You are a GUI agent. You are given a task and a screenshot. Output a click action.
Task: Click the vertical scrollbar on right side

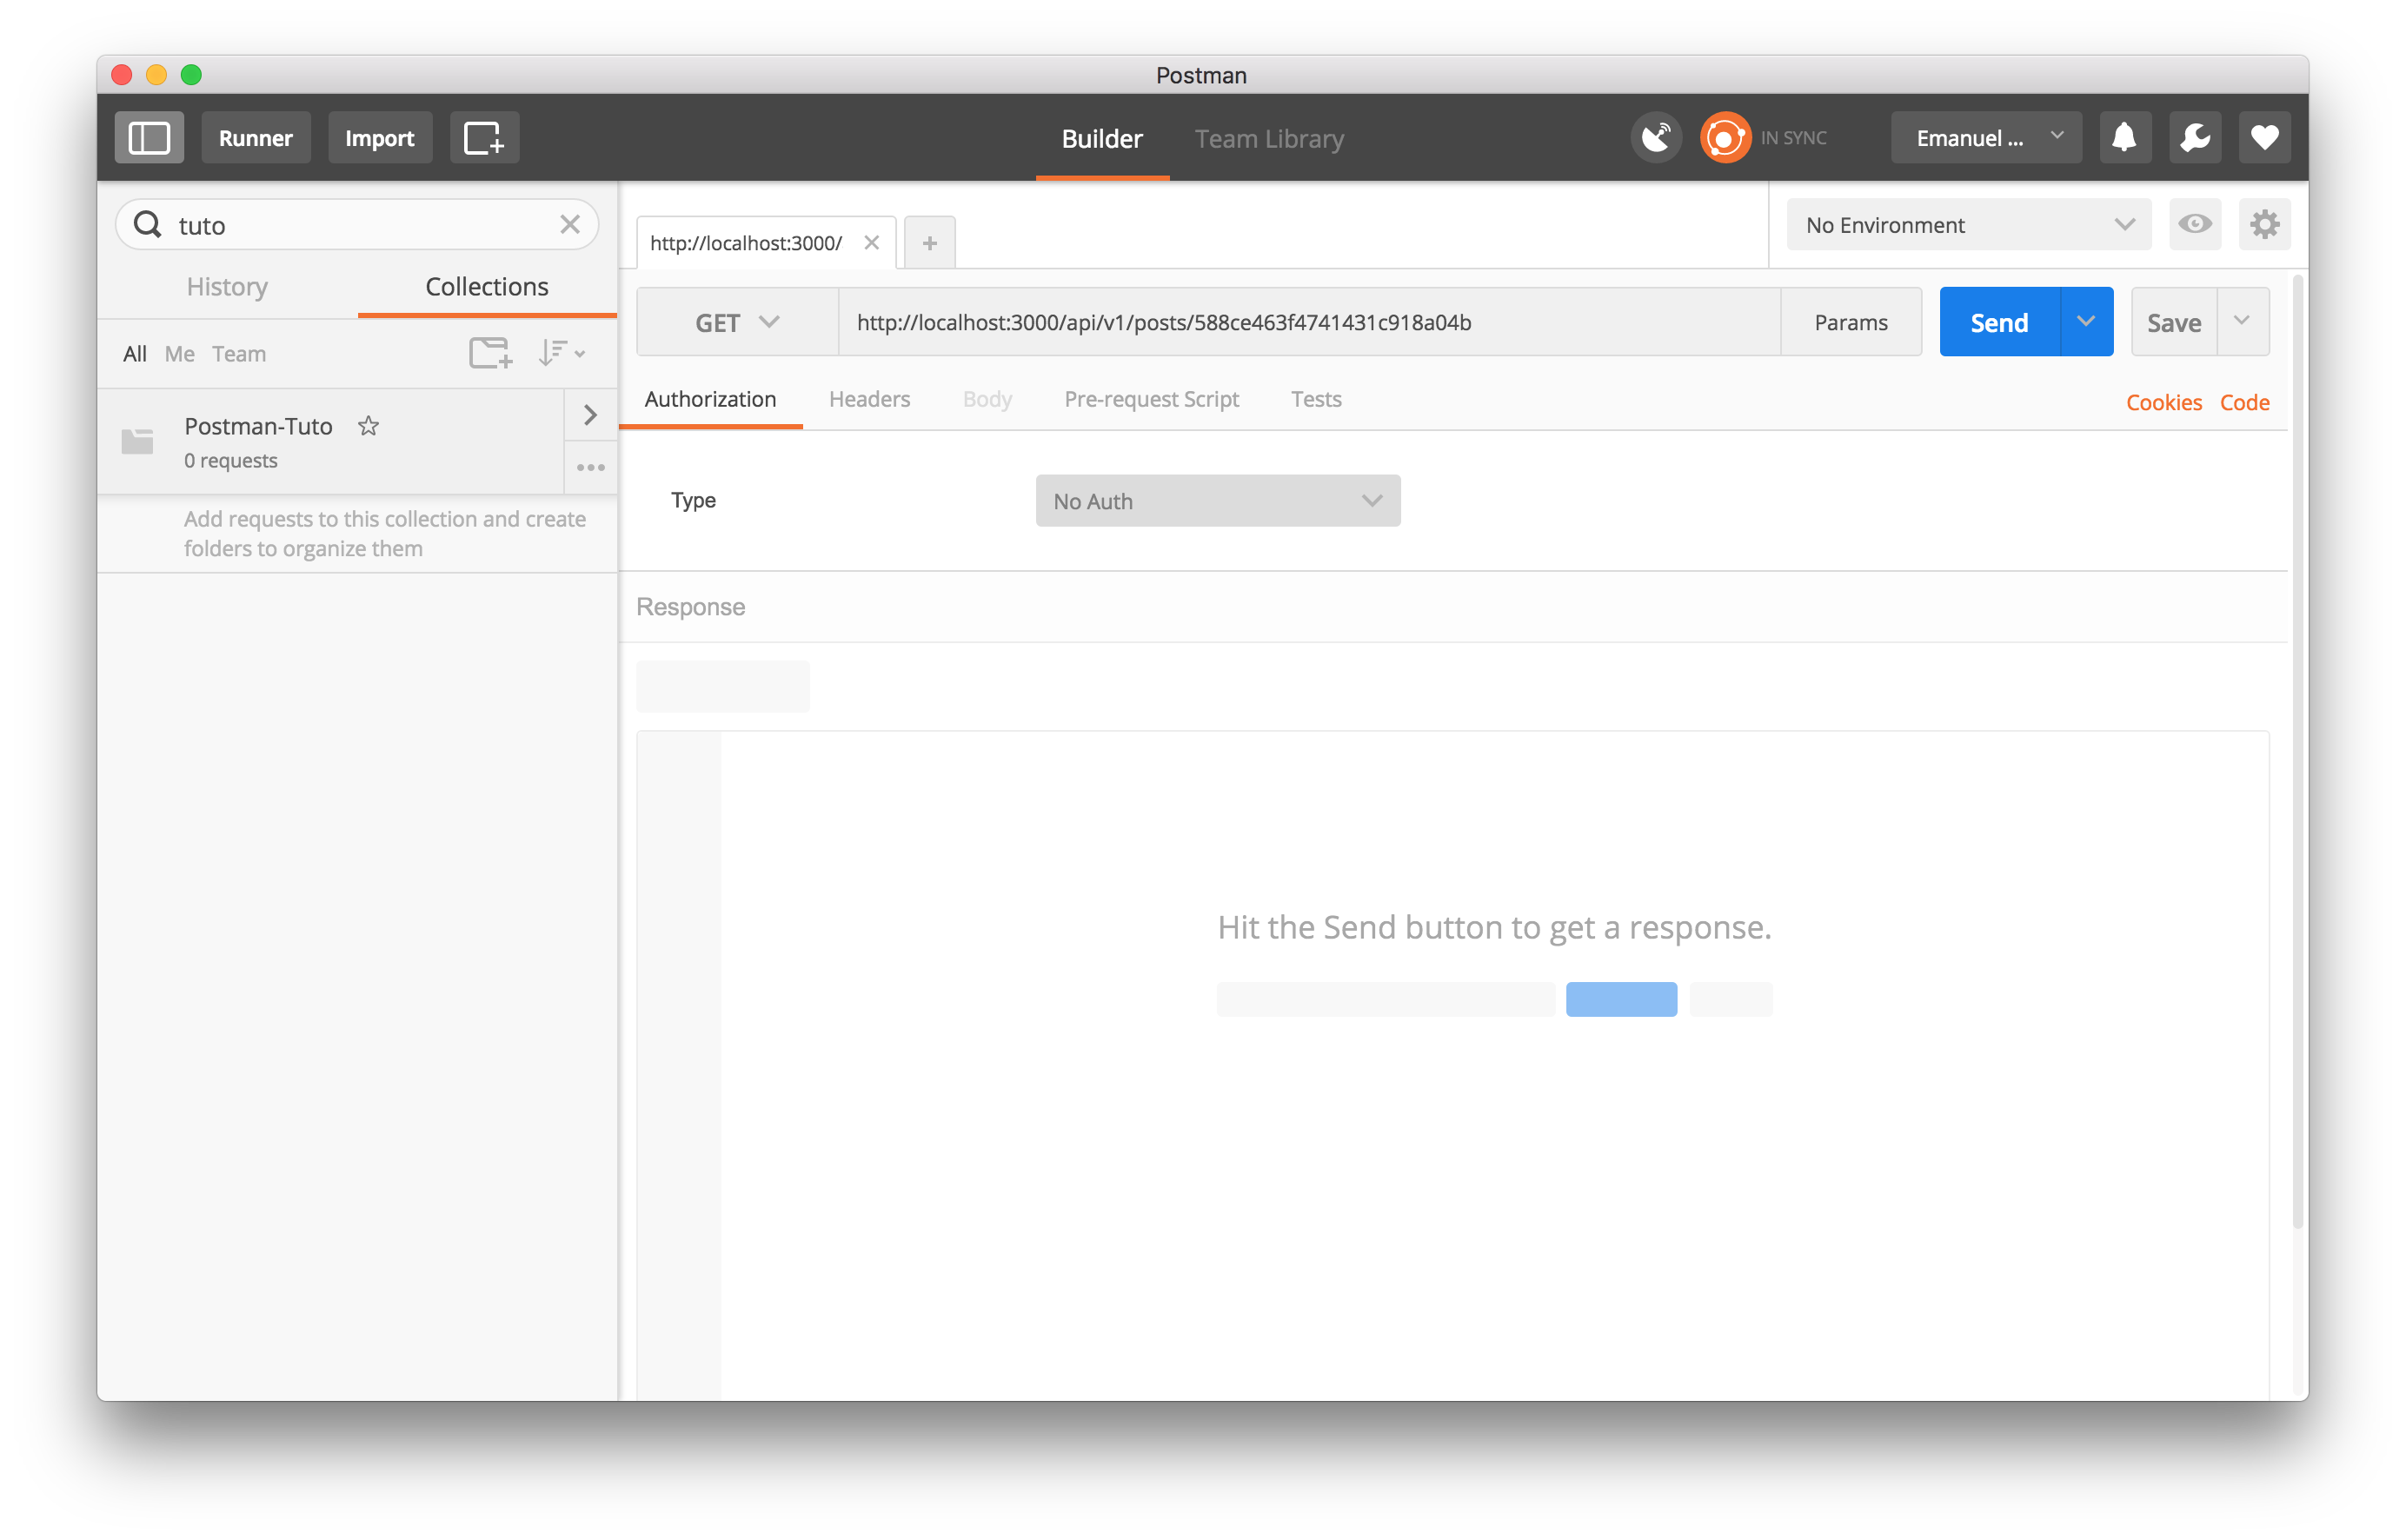click(2297, 750)
